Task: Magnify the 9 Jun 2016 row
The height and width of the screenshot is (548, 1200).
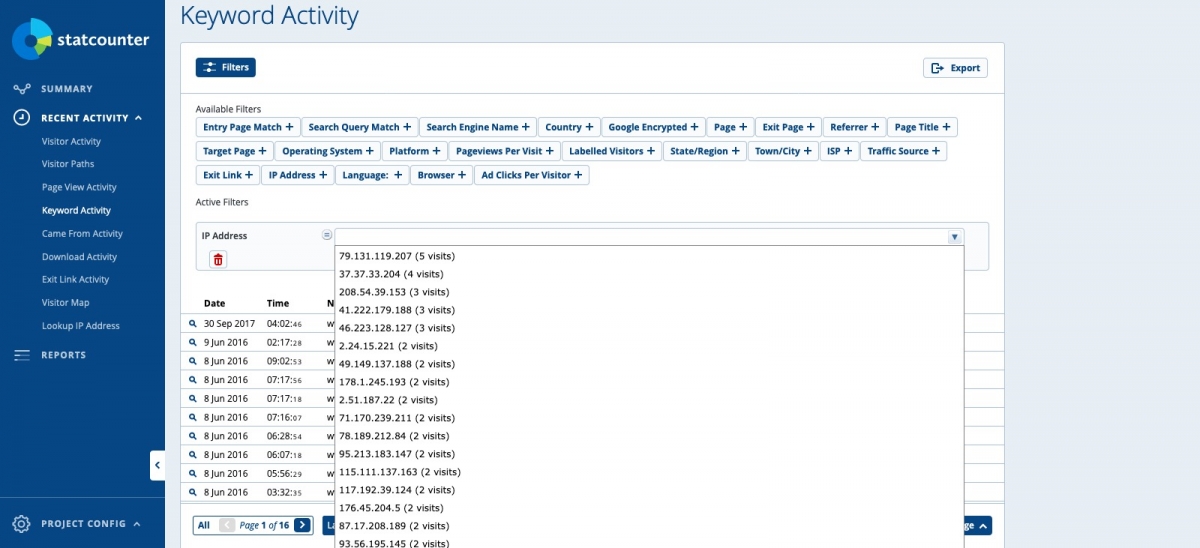Action: click(193, 342)
